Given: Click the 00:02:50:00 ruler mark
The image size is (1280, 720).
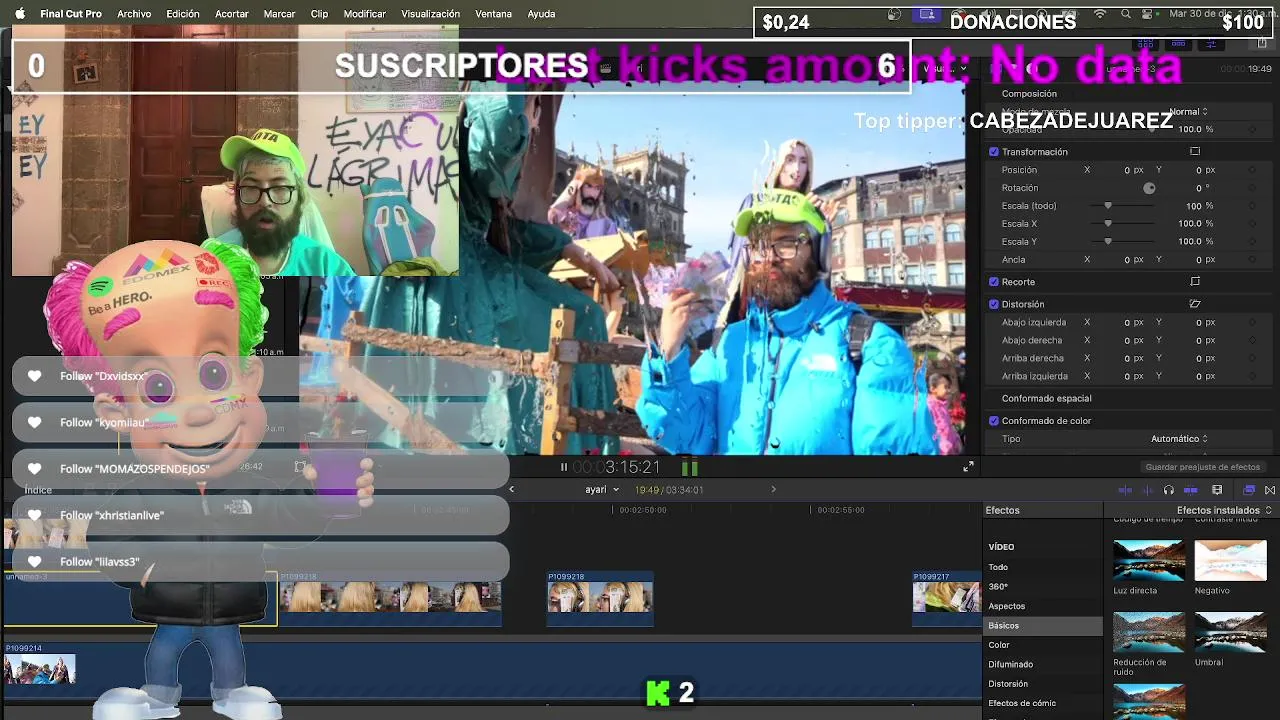Looking at the screenshot, I should (x=642, y=510).
